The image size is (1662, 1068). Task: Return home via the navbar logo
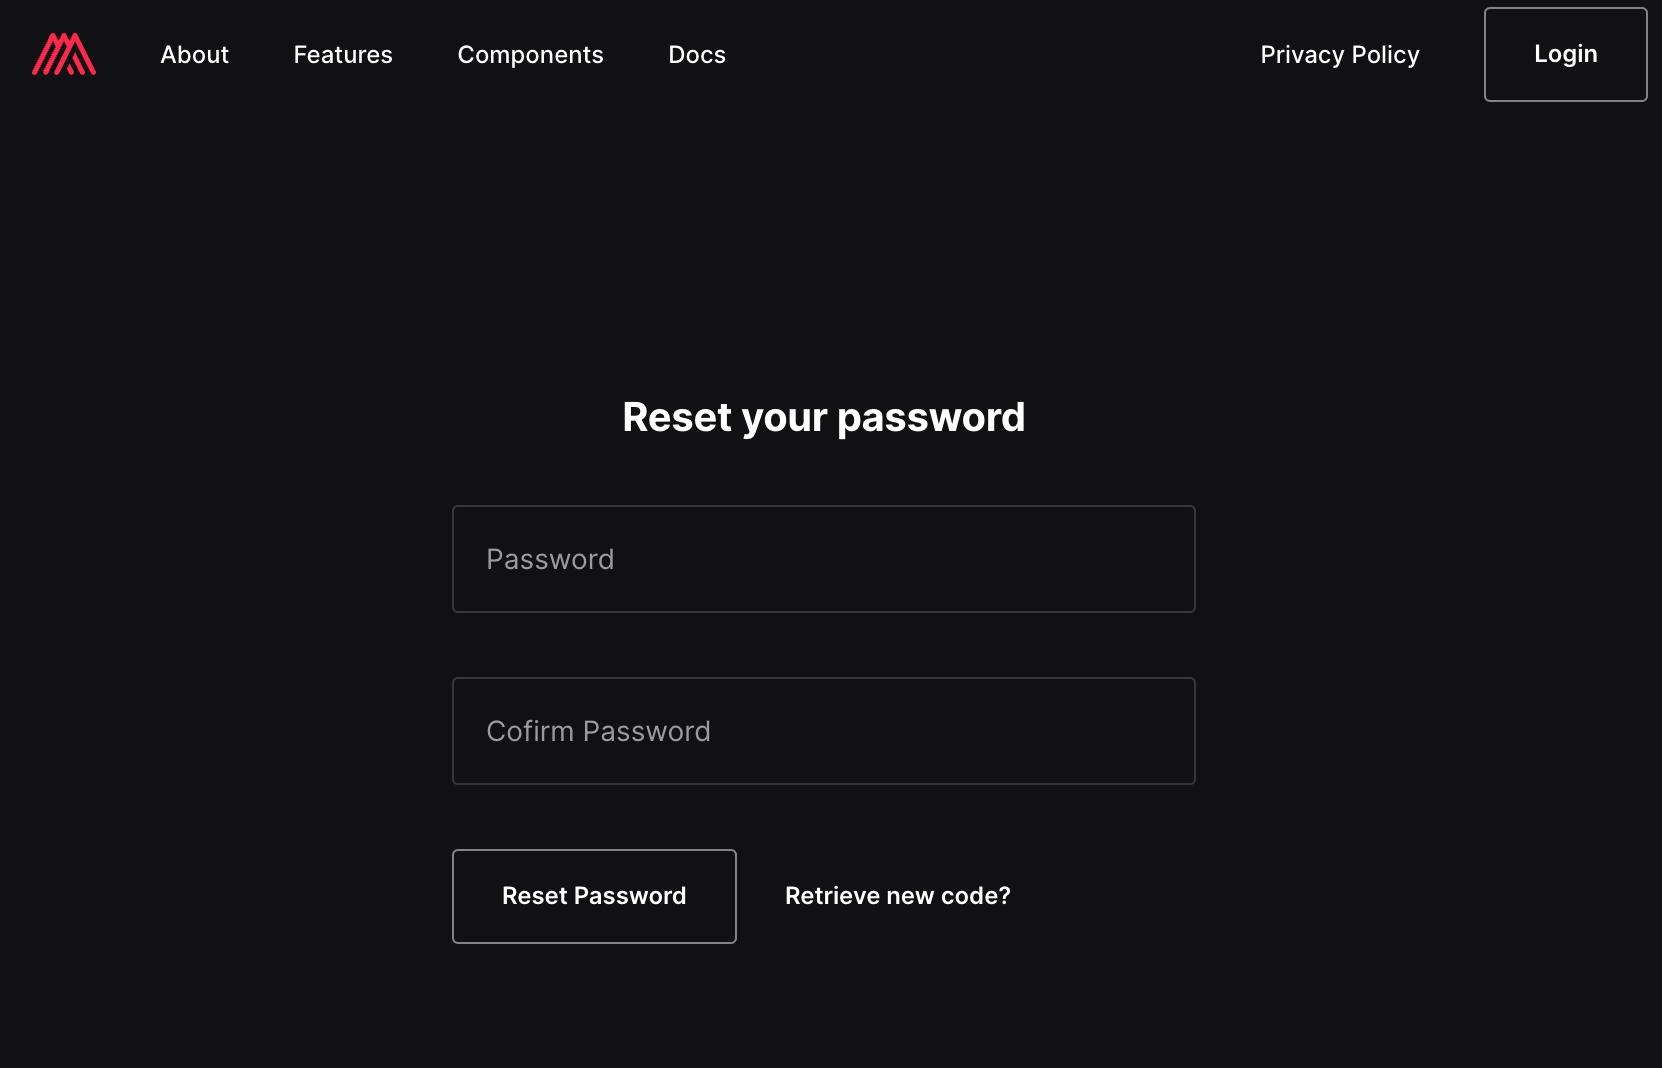tap(64, 54)
